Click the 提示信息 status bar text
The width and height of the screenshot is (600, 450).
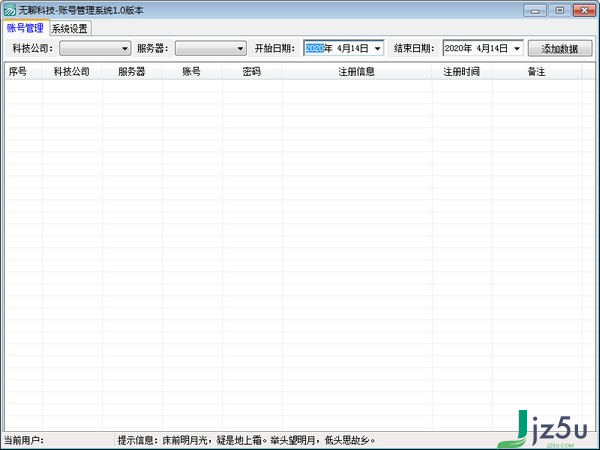[x=246, y=440]
